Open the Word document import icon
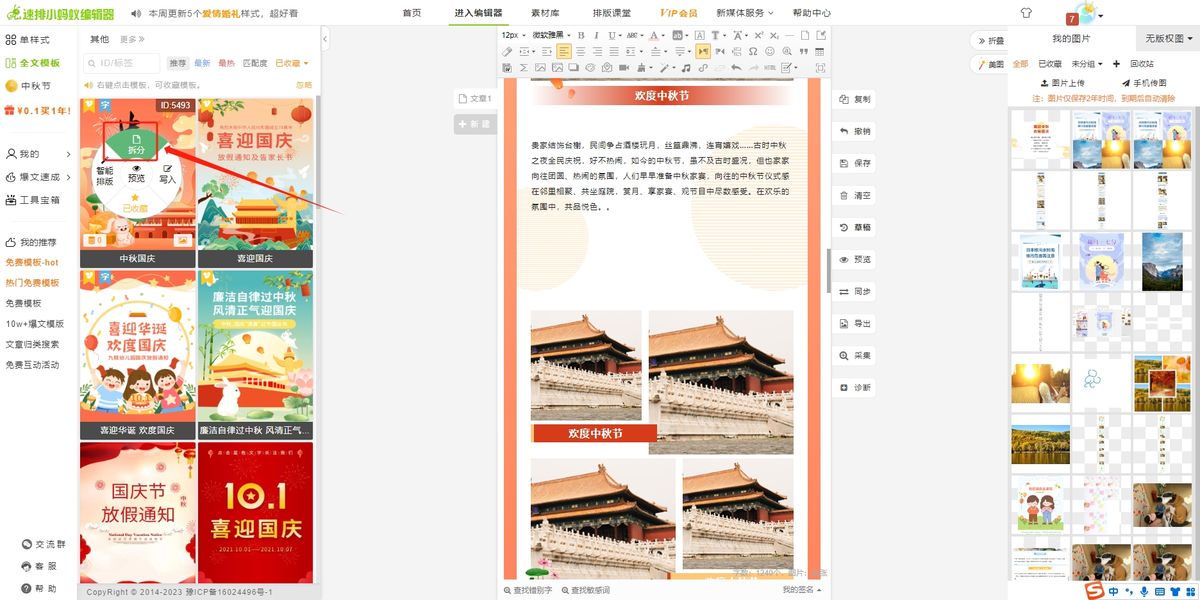The image size is (1200, 600). pyautogui.click(x=506, y=68)
